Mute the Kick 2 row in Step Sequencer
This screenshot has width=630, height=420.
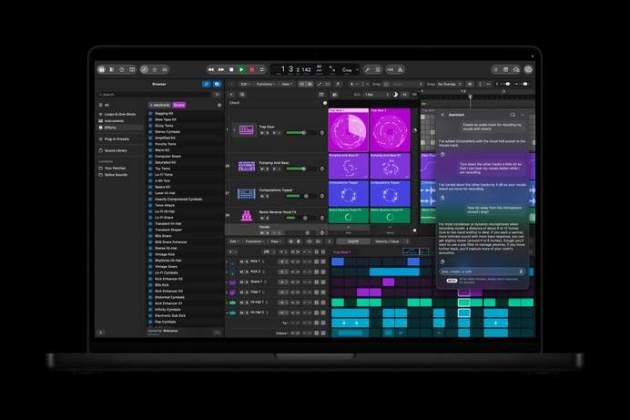[x=241, y=272]
